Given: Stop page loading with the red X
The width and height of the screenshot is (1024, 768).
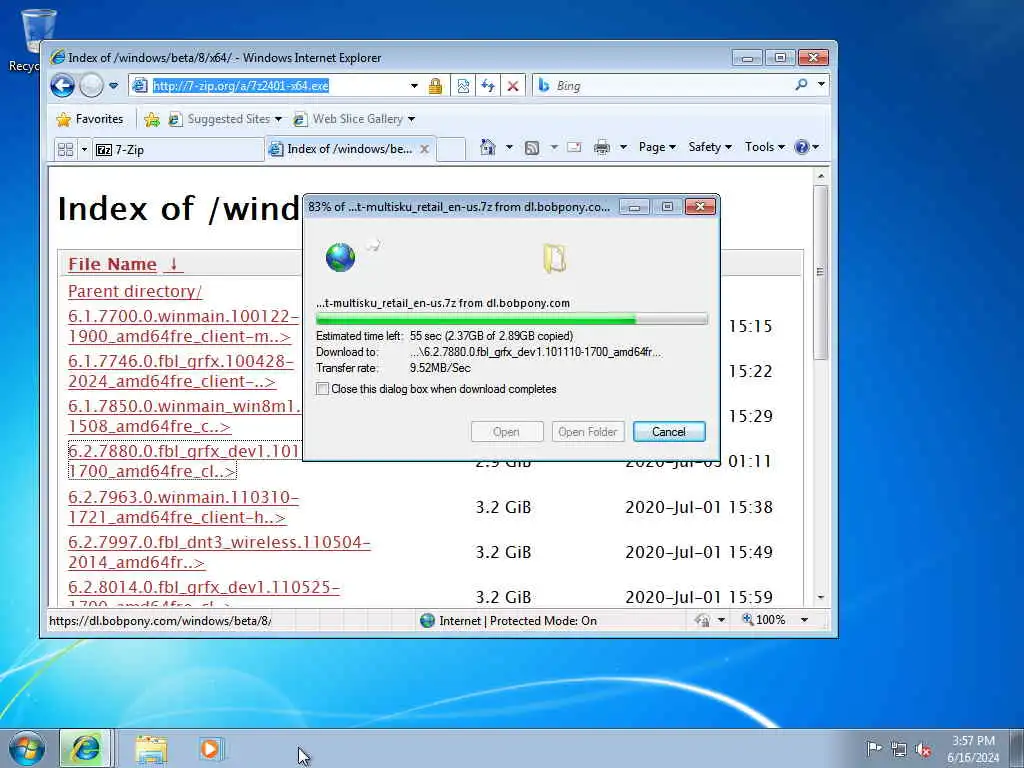Looking at the screenshot, I should 513,86.
